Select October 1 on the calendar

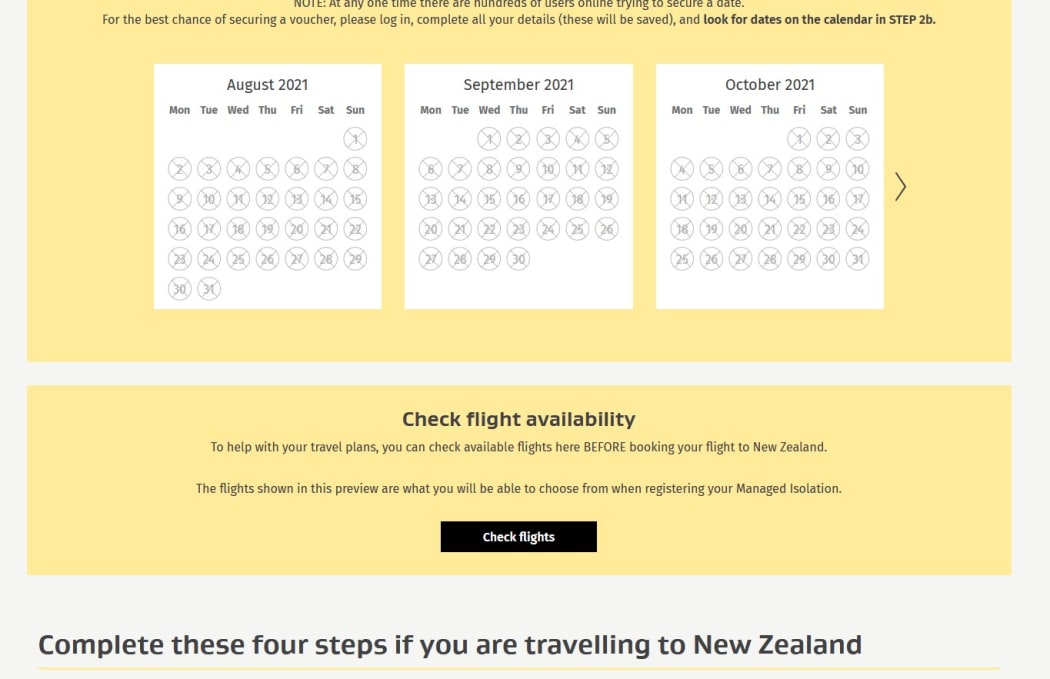[798, 139]
